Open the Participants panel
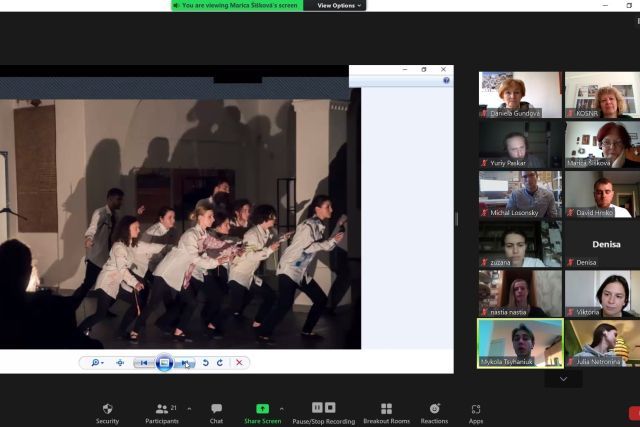The width and height of the screenshot is (640, 427). (x=160, y=409)
